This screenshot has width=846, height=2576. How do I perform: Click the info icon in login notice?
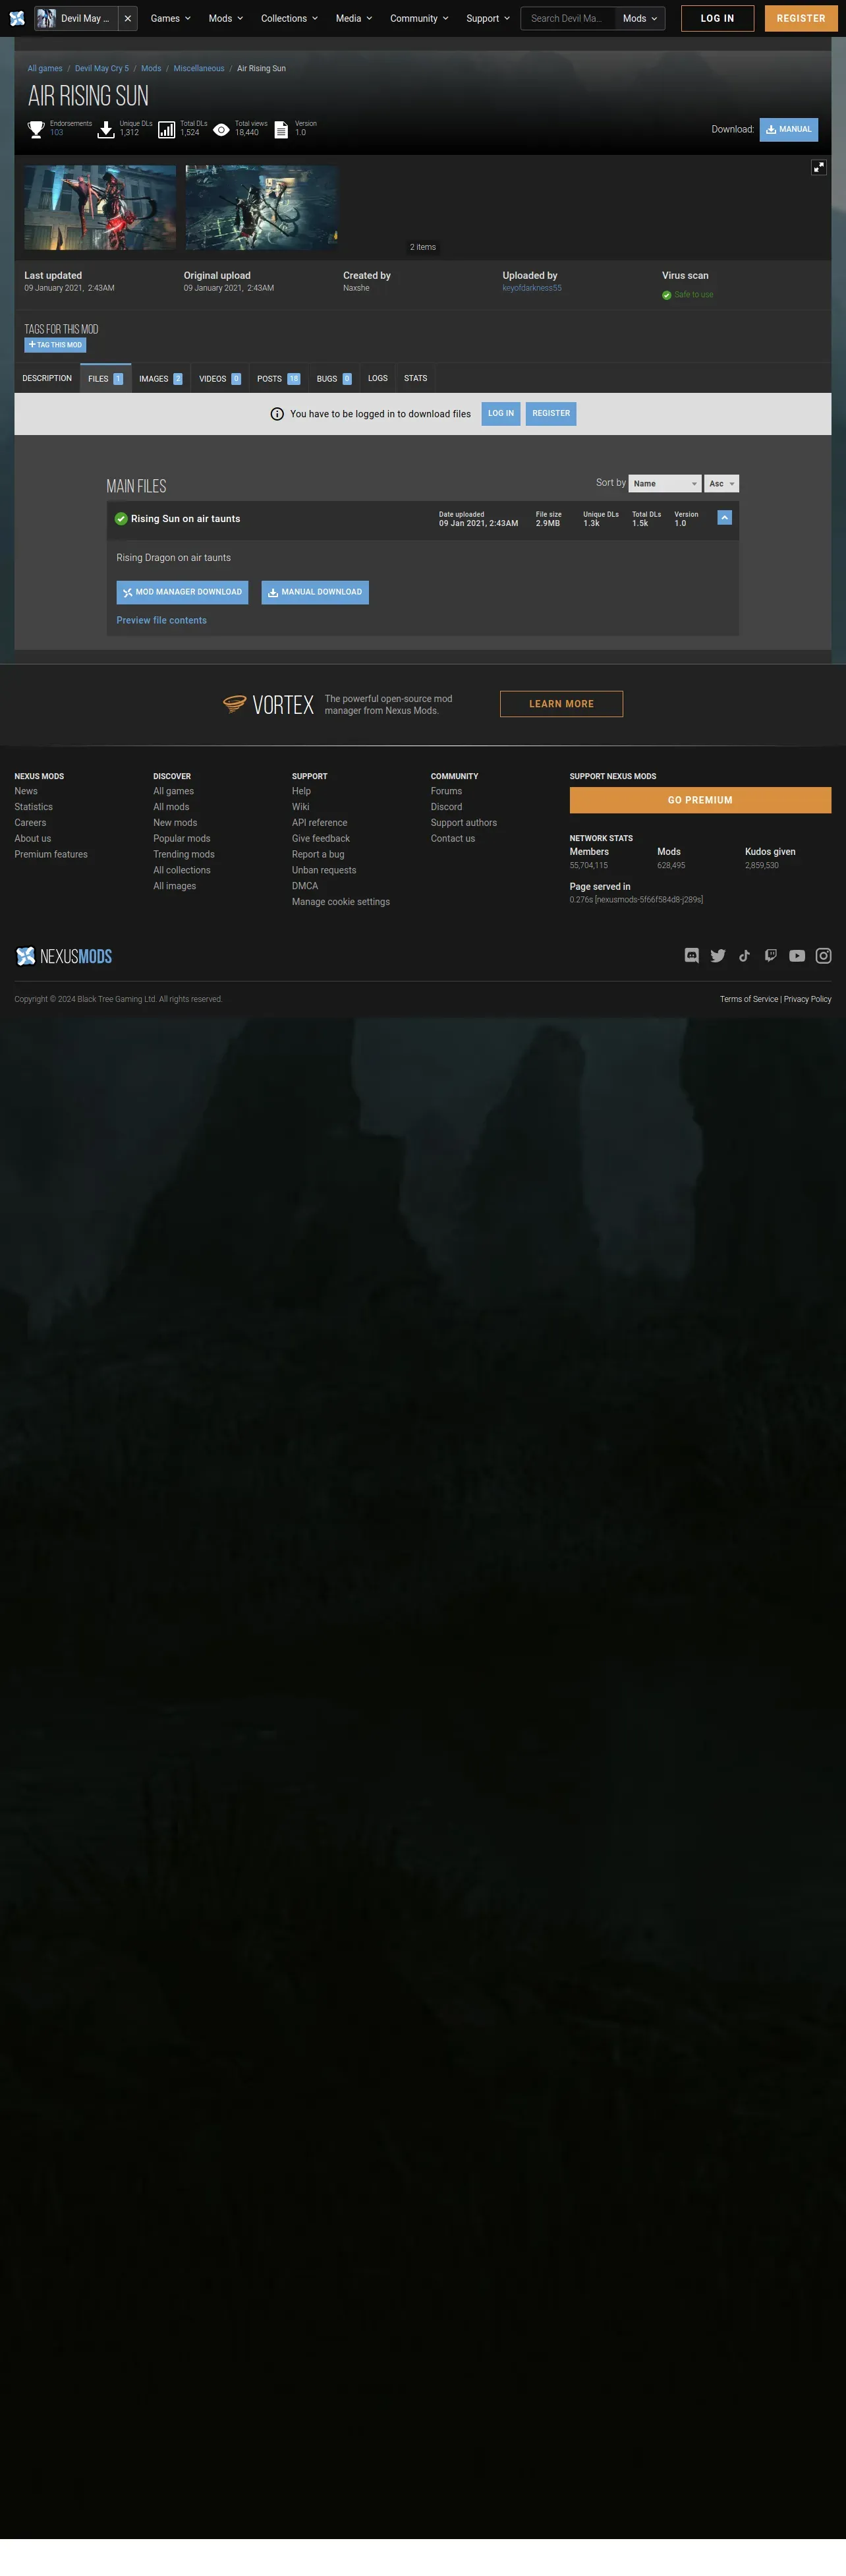pos(277,414)
